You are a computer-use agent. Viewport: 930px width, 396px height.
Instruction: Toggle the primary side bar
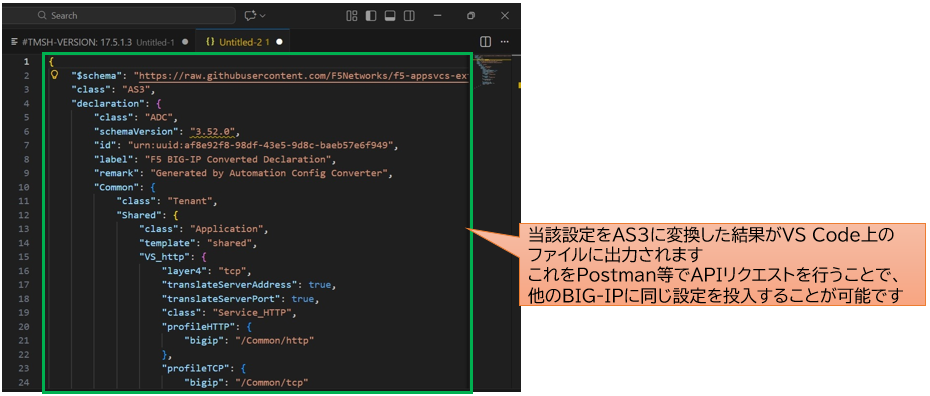coord(371,15)
